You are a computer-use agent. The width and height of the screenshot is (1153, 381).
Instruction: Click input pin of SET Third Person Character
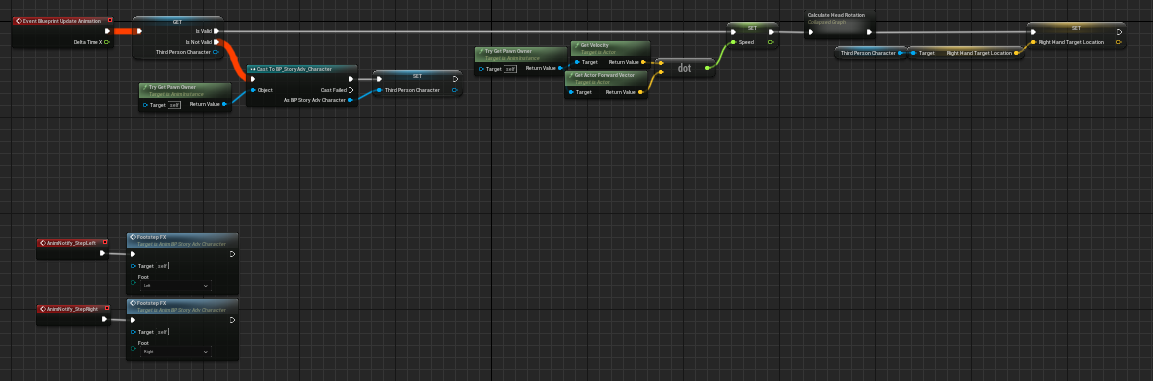tap(379, 90)
